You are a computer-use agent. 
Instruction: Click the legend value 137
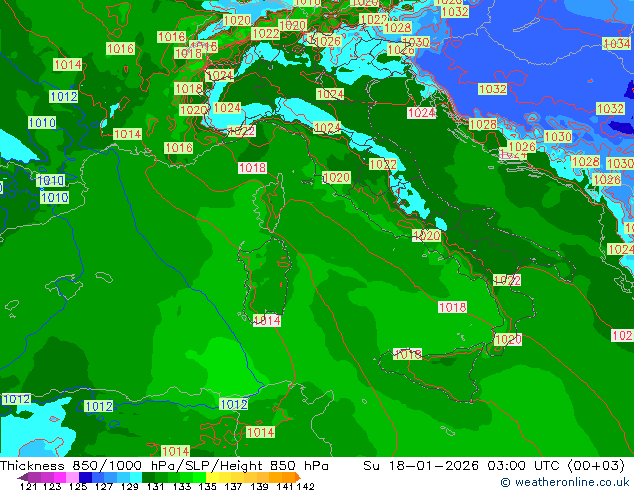click(233, 486)
